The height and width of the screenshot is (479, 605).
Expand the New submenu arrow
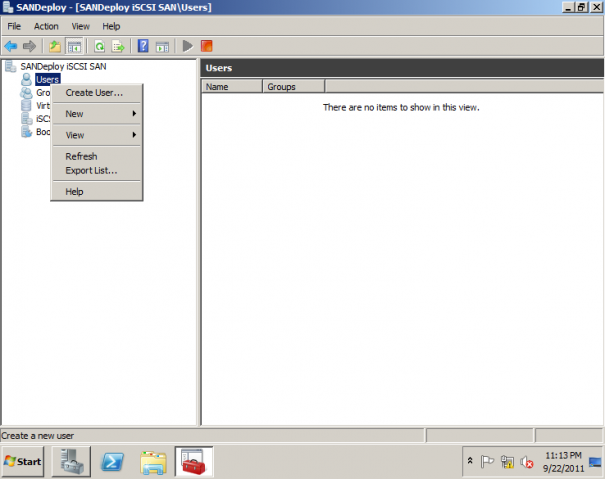coord(134,113)
